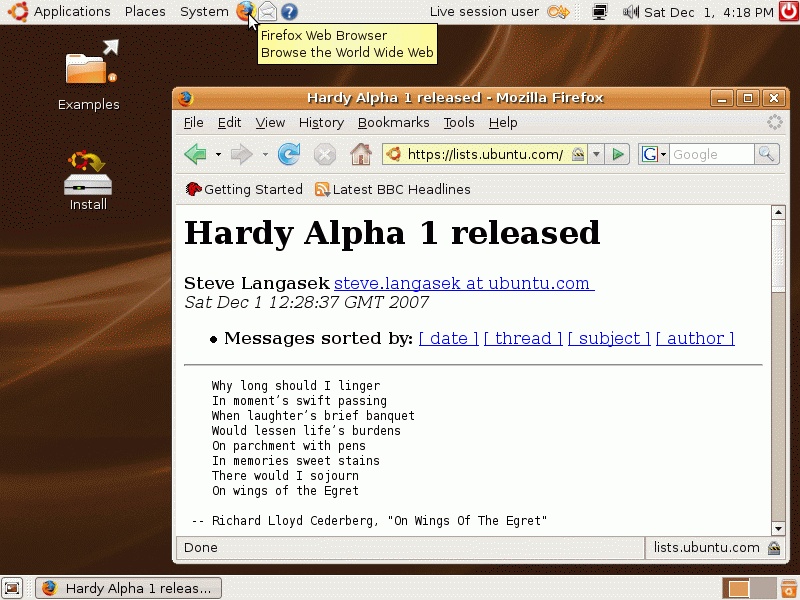Switch to the second (inactive) workspace

[761, 588]
